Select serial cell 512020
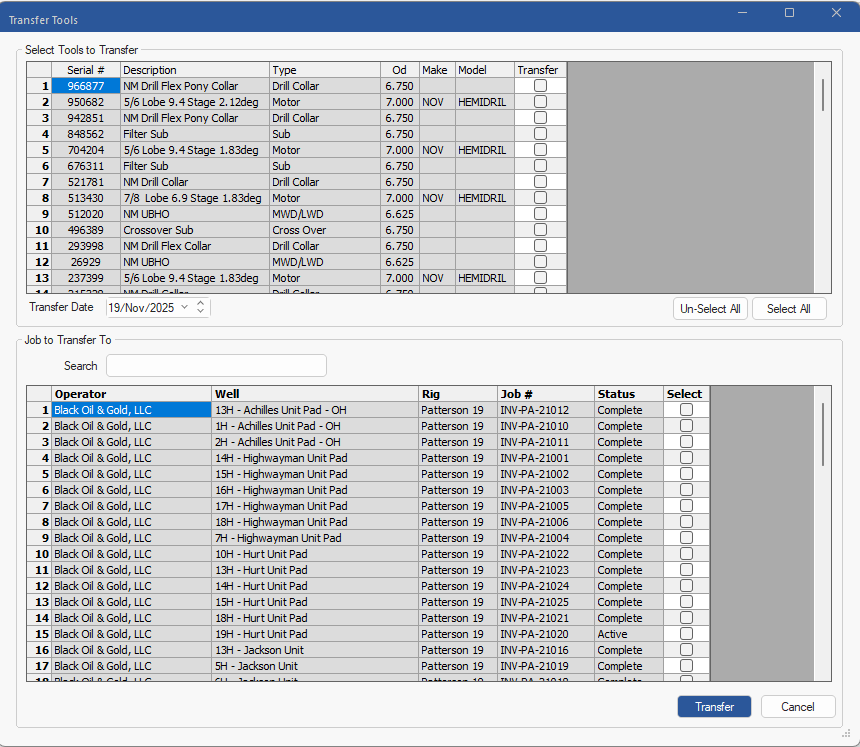Screen dimensions: 860x747 pos(86,213)
